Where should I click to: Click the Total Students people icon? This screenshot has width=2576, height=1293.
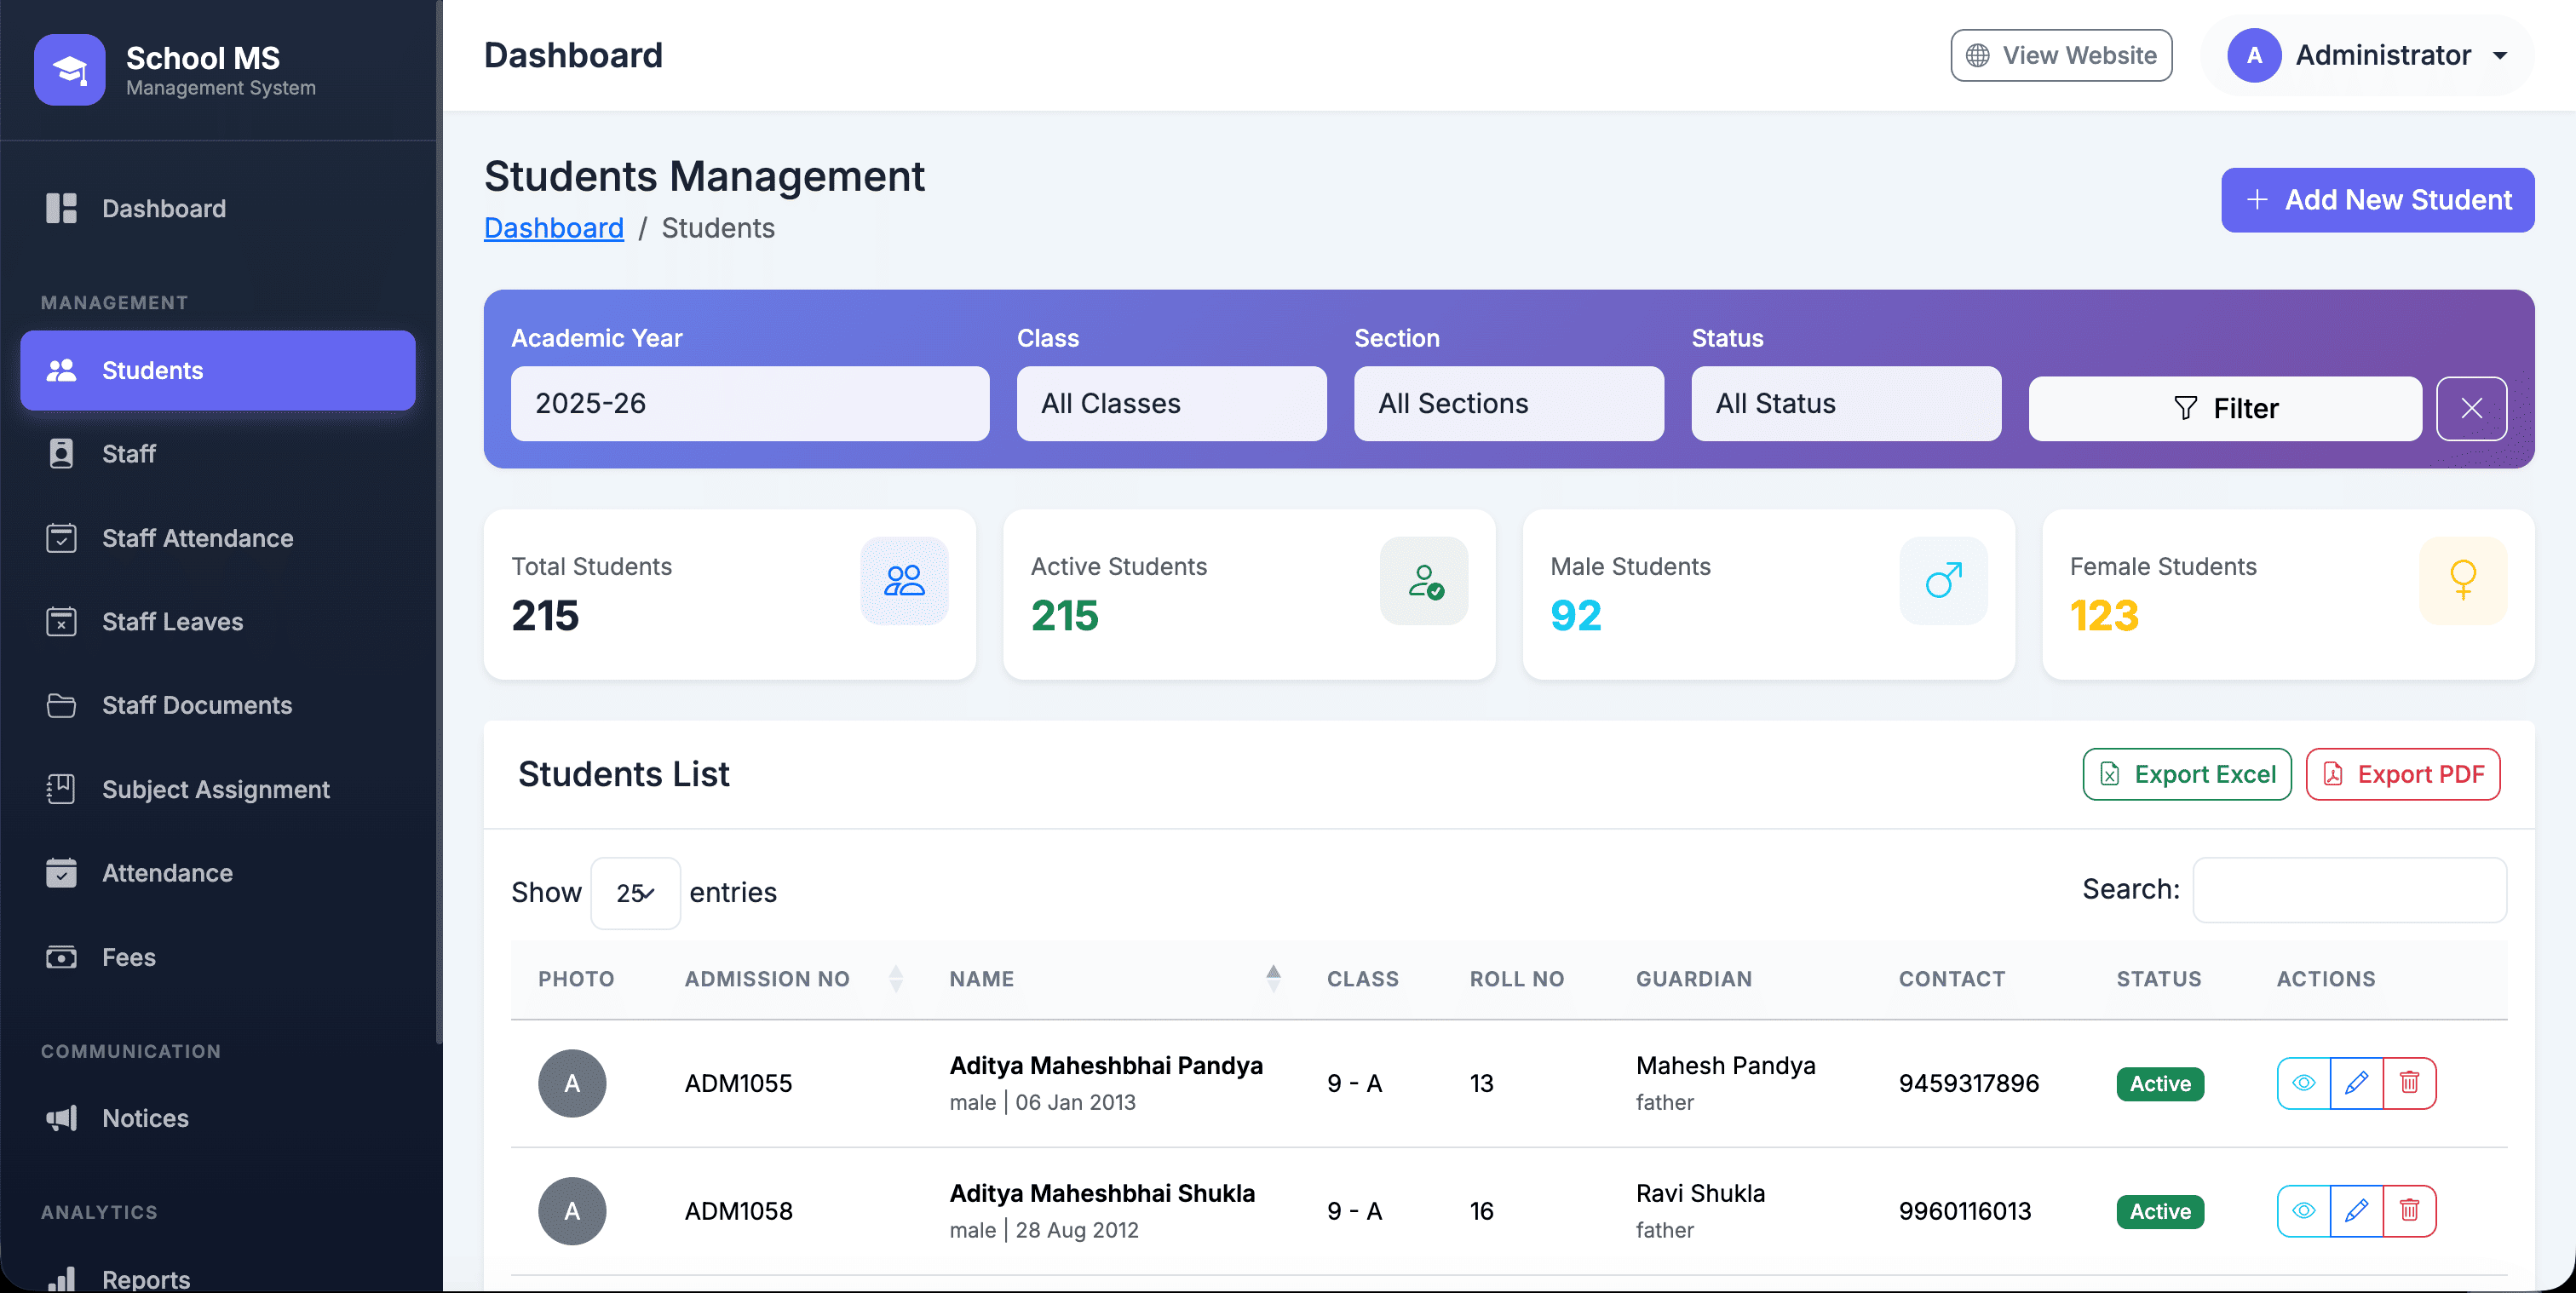pyautogui.click(x=904, y=581)
